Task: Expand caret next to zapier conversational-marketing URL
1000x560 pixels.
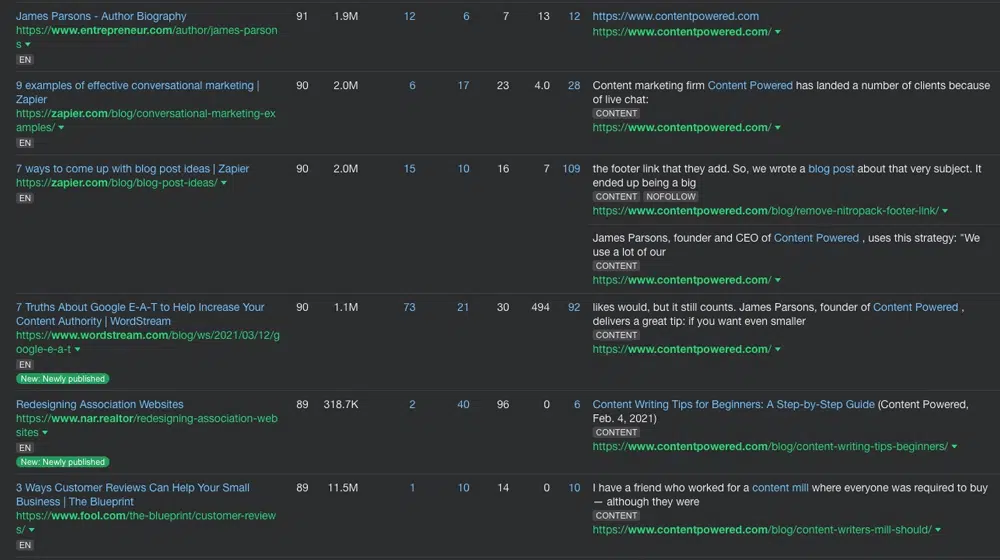Action: [x=61, y=128]
